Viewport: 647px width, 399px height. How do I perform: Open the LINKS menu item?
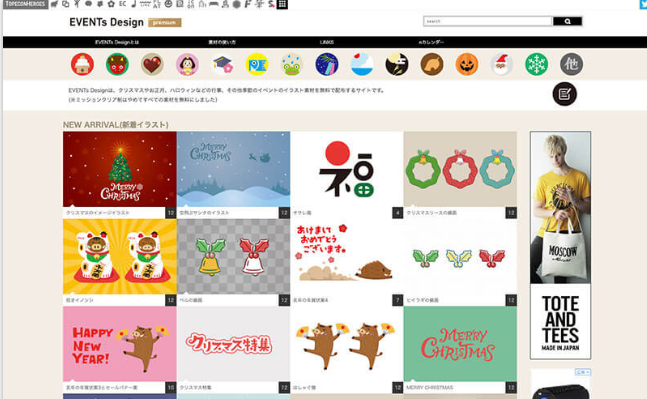327,42
